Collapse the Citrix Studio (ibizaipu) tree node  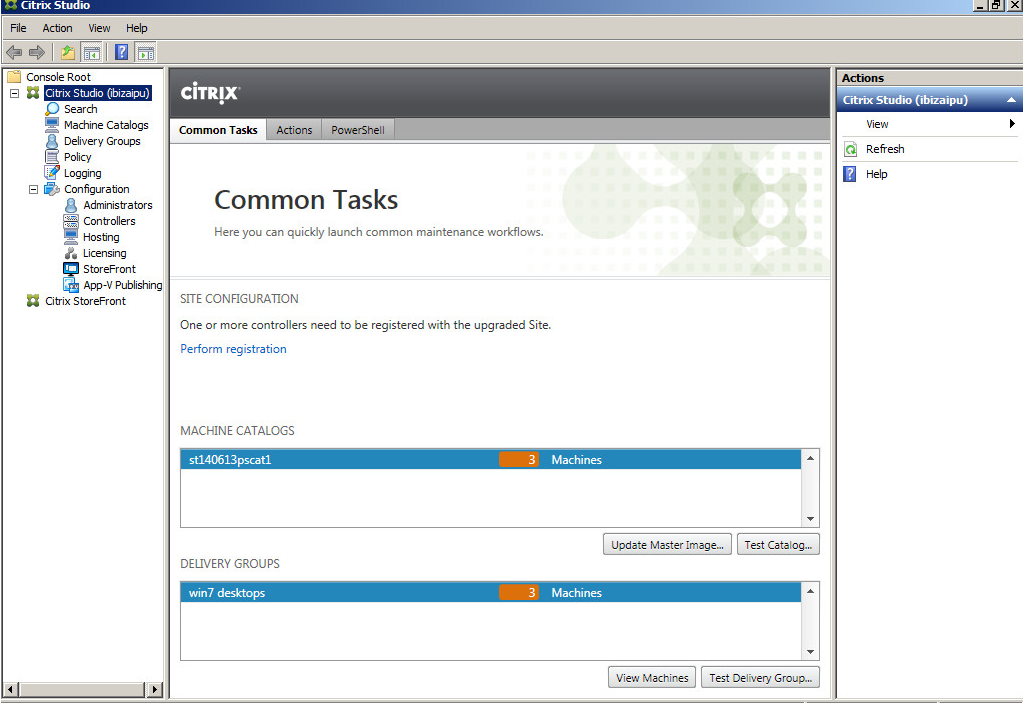pos(14,93)
